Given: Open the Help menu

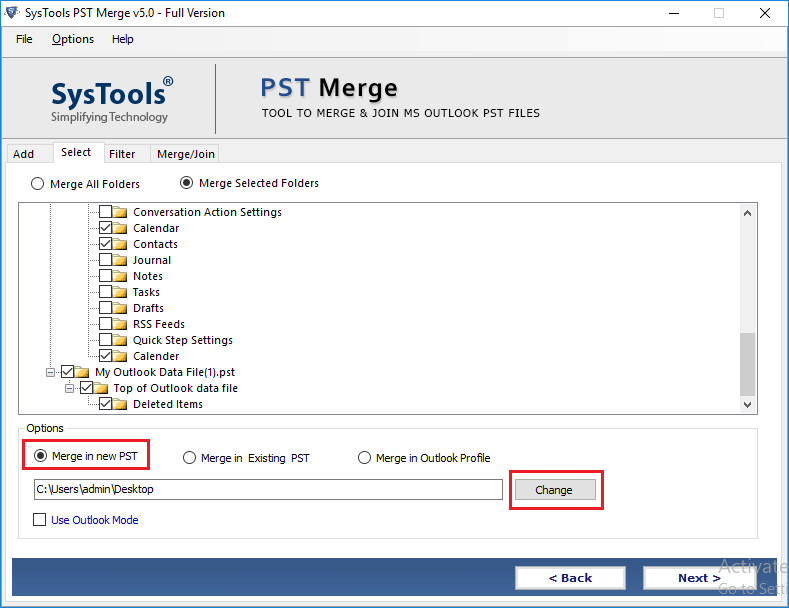Looking at the screenshot, I should tap(122, 39).
